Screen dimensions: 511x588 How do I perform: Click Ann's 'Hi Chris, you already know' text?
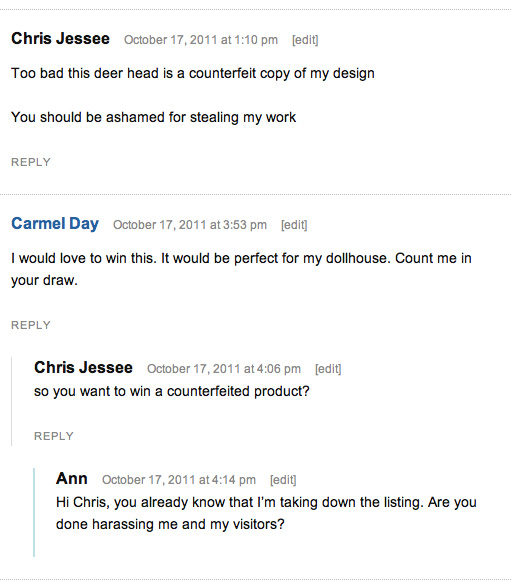point(266,513)
